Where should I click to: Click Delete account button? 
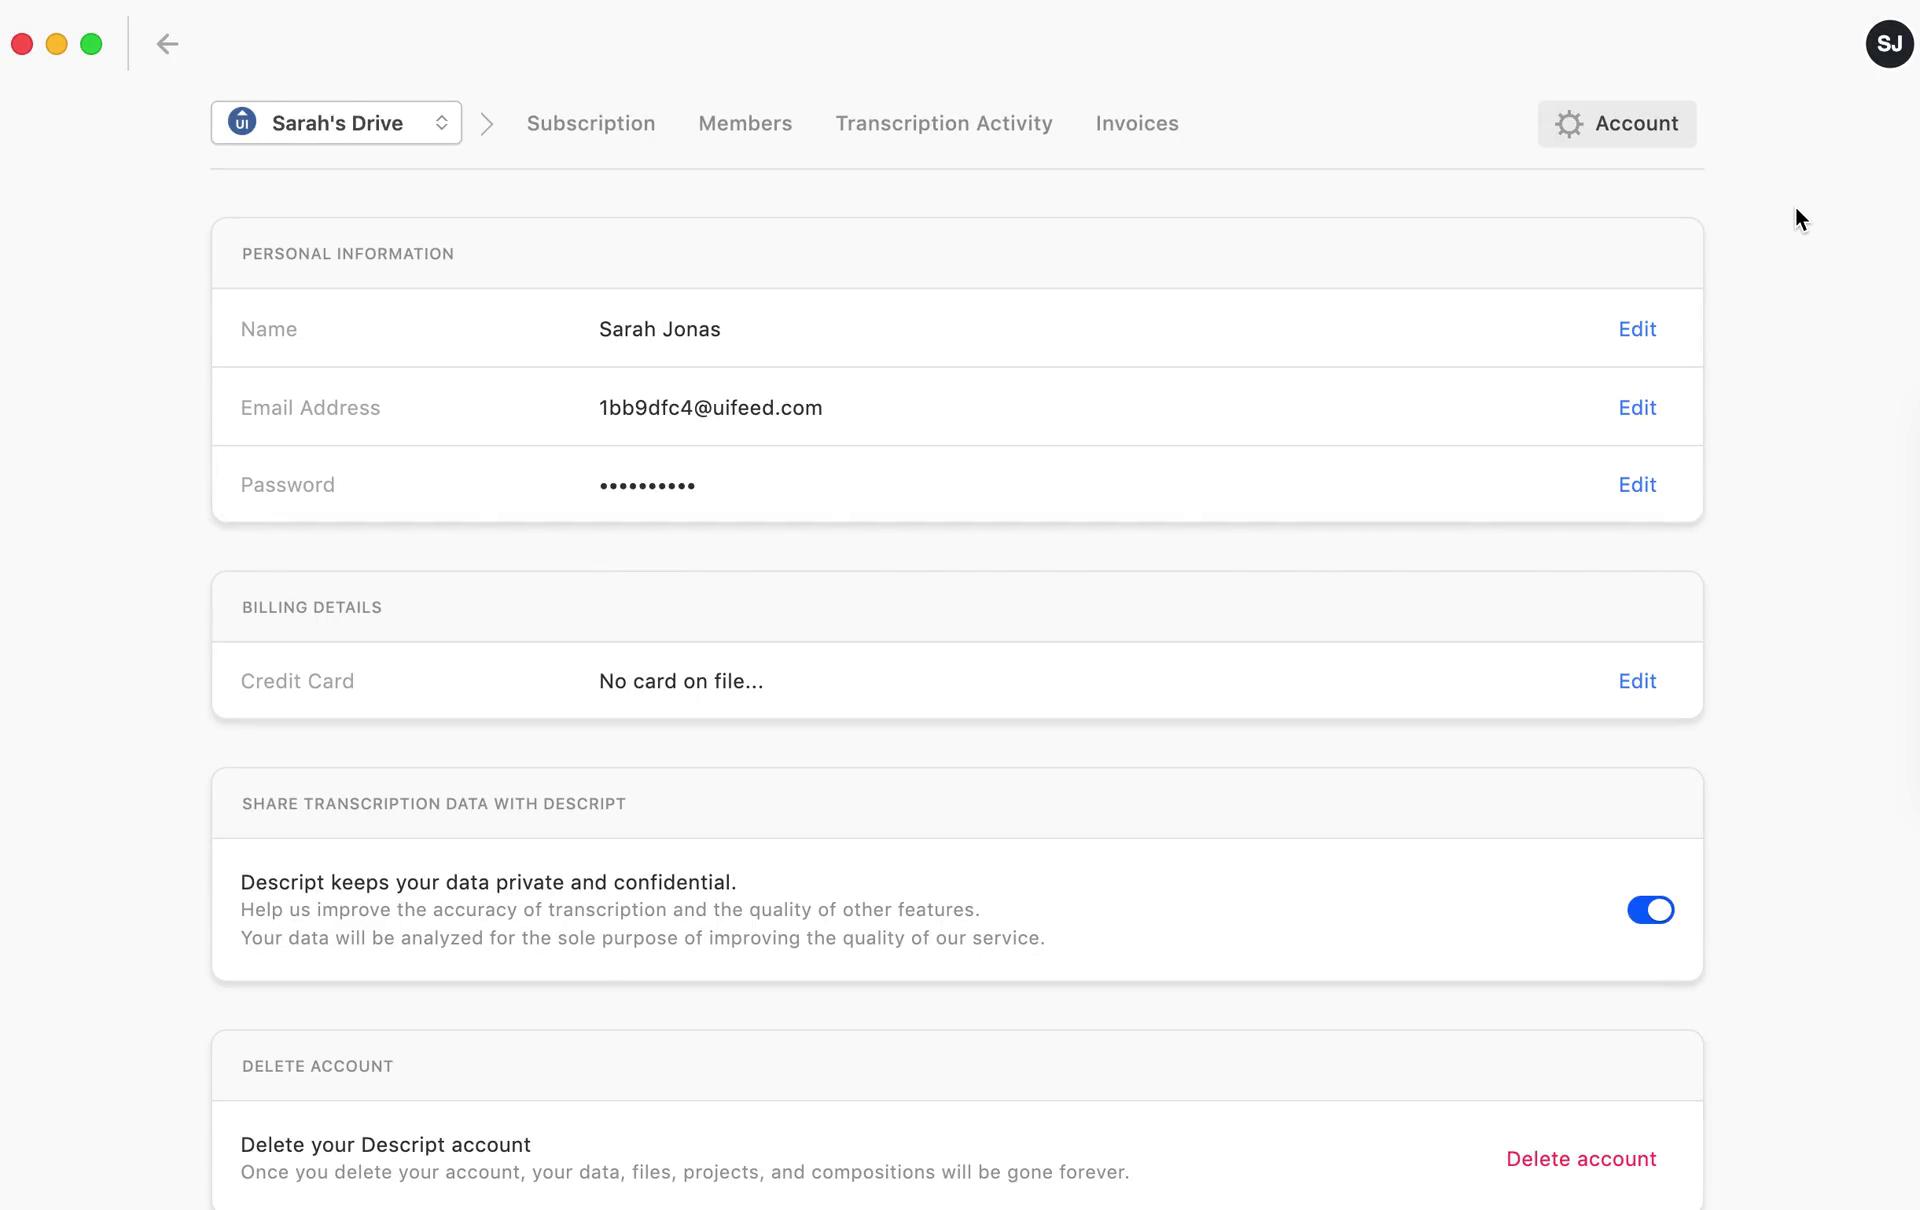tap(1581, 1160)
